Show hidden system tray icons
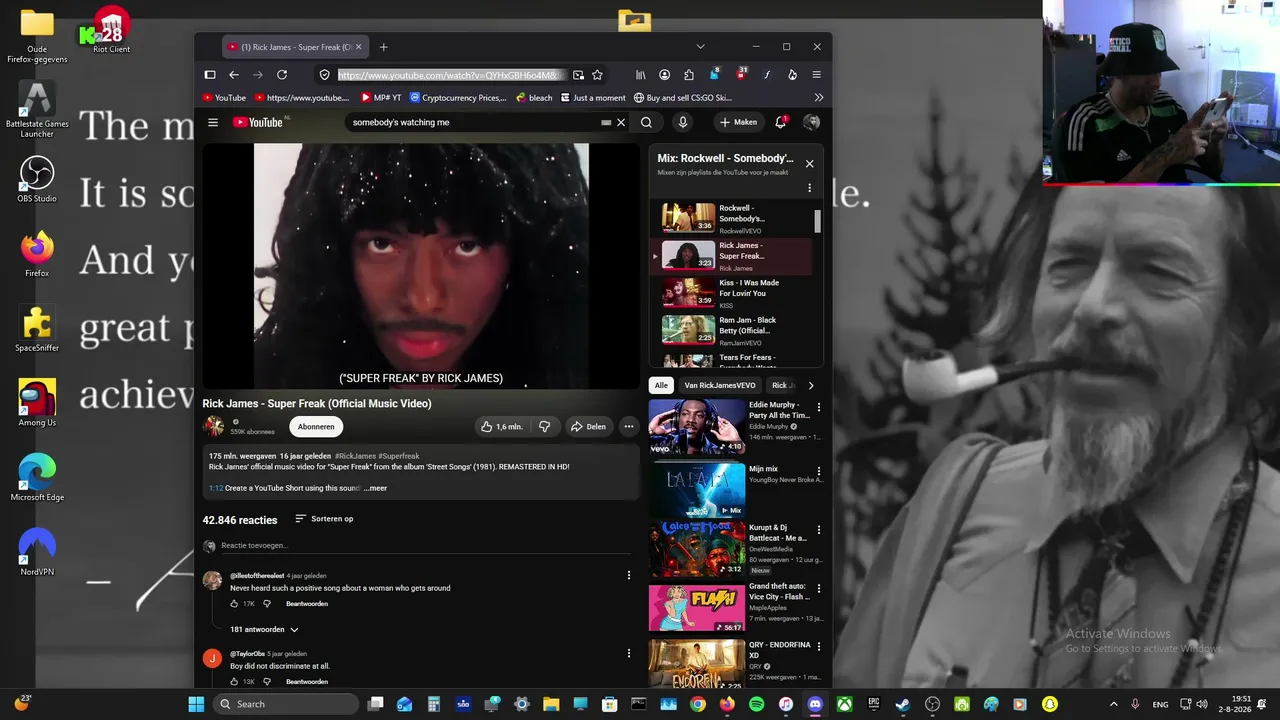 pyautogui.click(x=1113, y=704)
